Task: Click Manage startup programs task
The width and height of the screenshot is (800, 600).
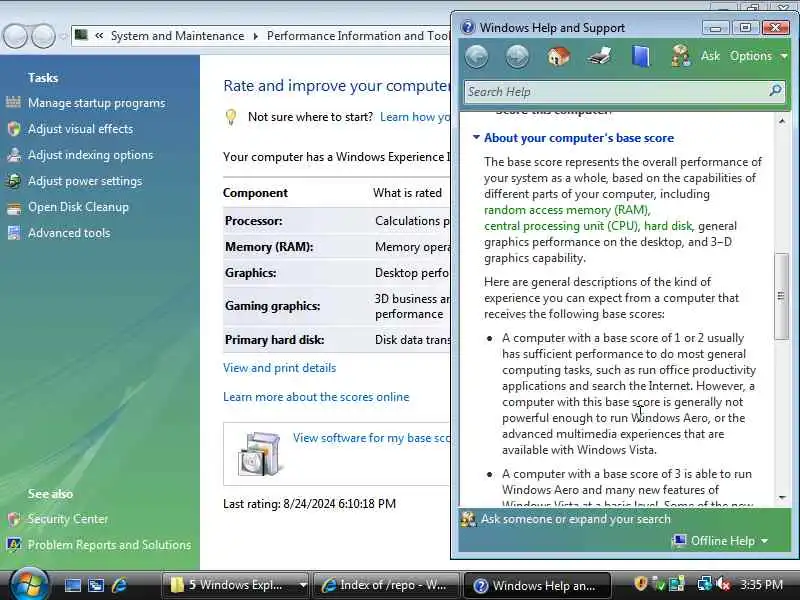Action: point(96,103)
